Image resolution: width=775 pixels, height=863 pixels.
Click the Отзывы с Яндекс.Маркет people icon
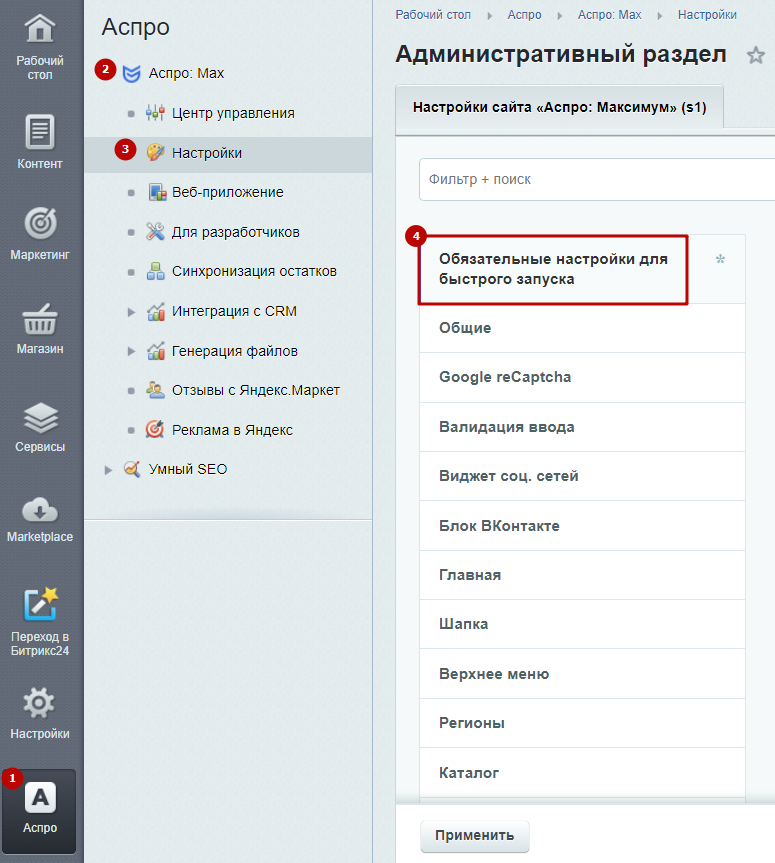(x=155, y=390)
